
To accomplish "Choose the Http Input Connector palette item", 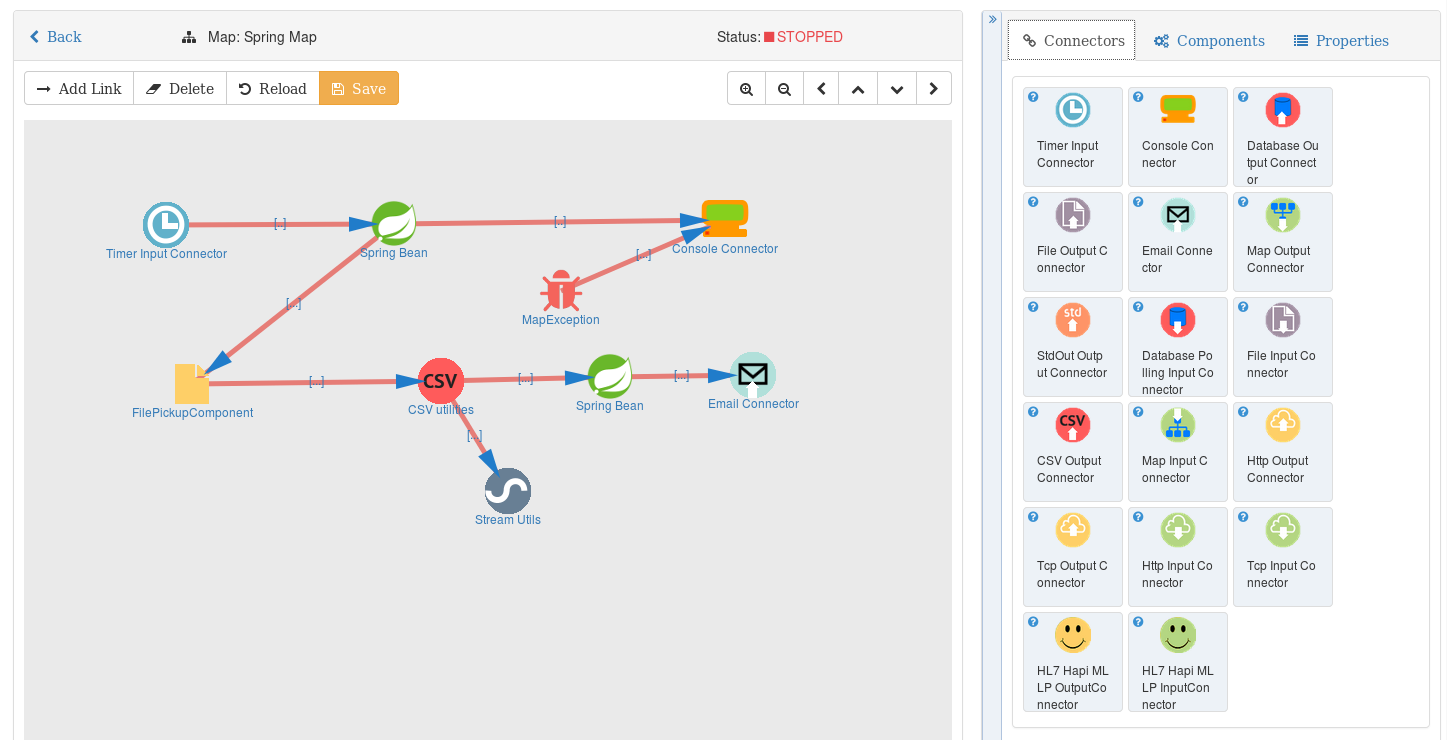I will (1178, 557).
